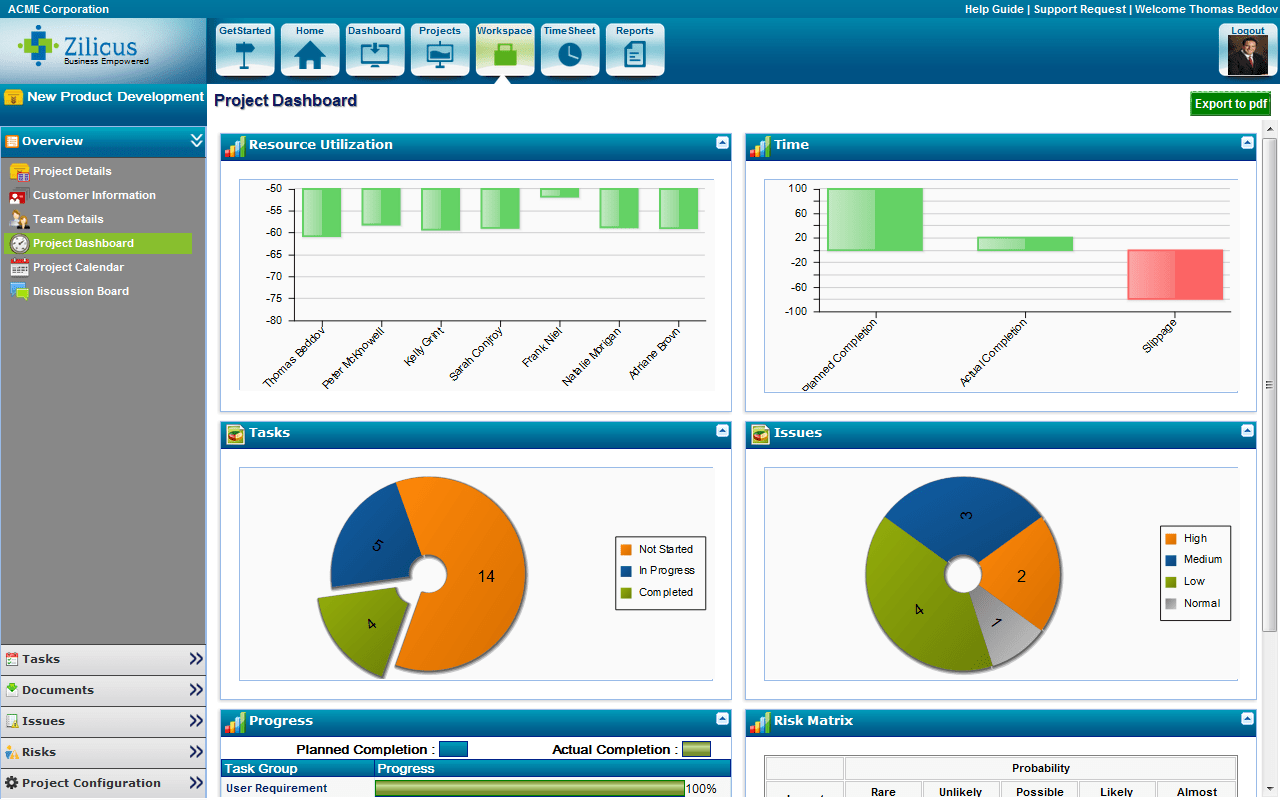Expand the Documents sidebar section

click(196, 690)
